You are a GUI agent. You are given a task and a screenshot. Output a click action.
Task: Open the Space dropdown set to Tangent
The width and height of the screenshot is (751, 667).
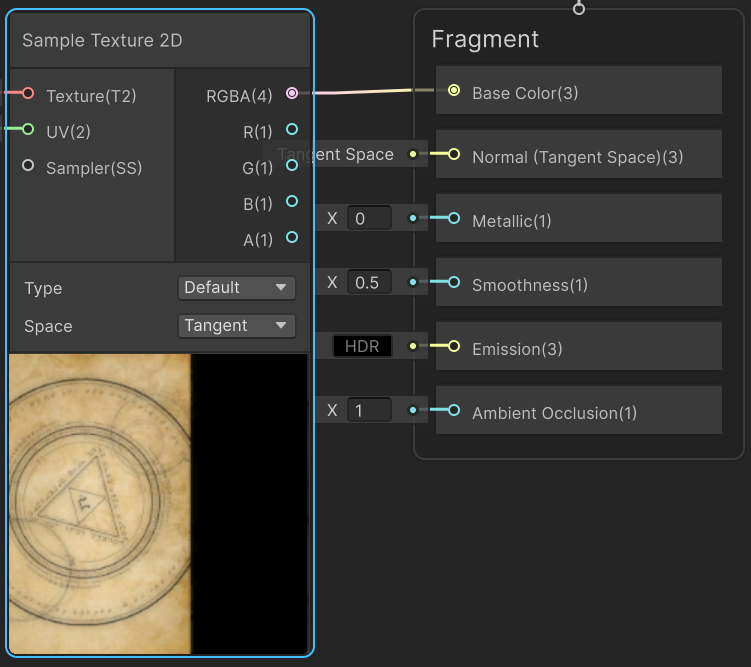pos(237,326)
